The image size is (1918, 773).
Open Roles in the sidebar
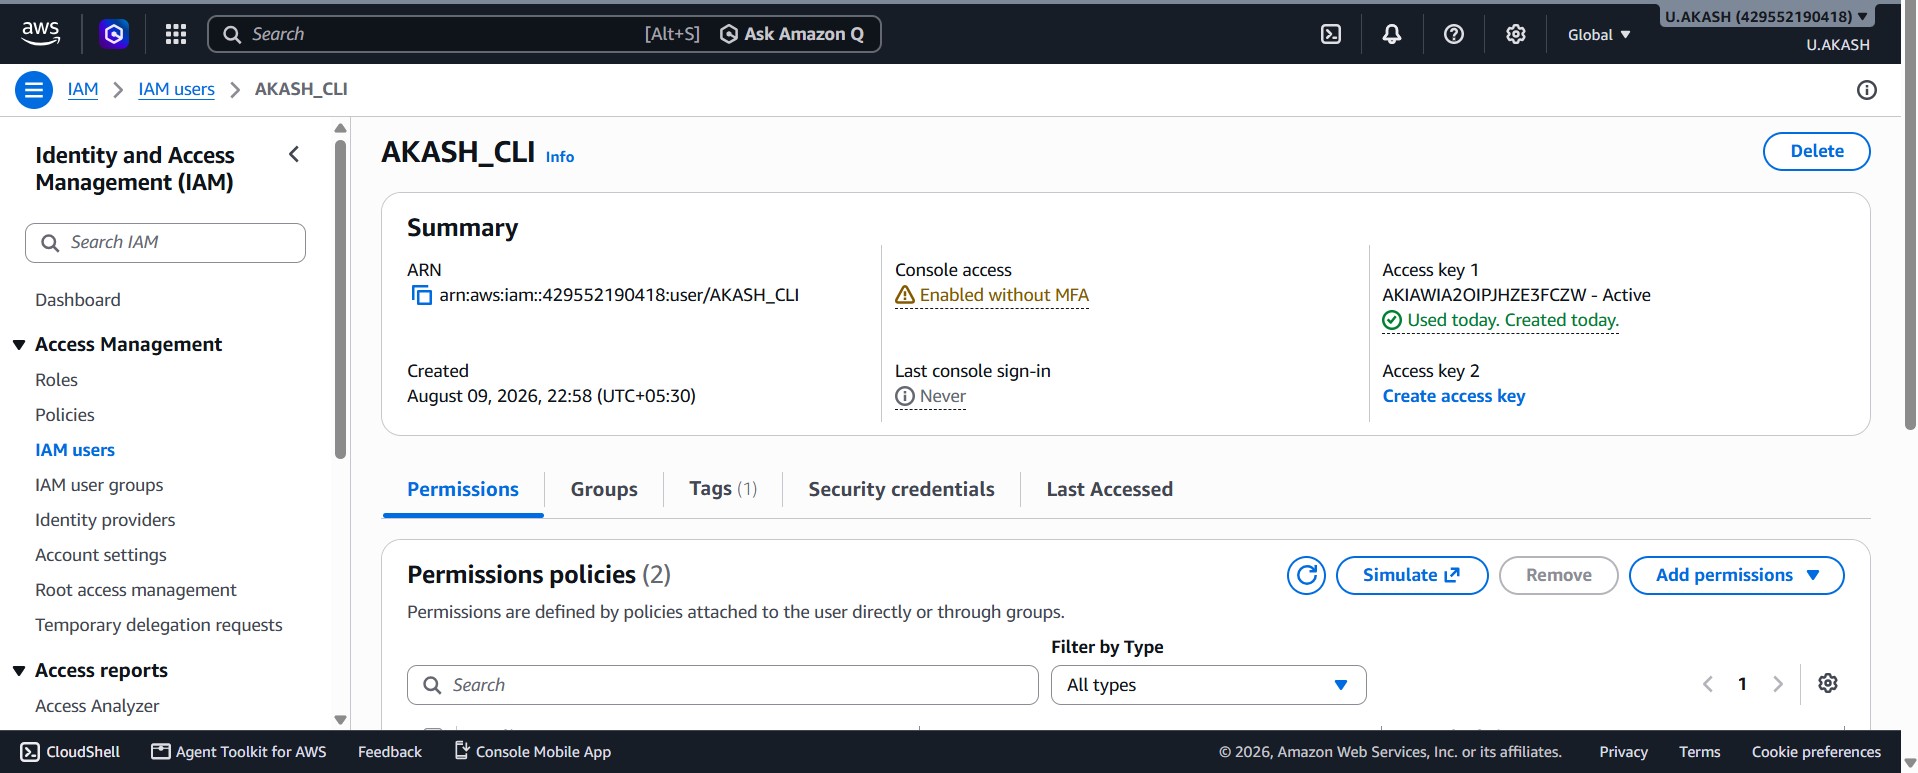[56, 380]
